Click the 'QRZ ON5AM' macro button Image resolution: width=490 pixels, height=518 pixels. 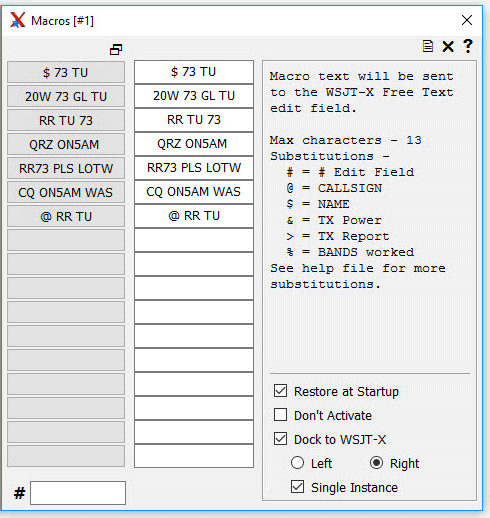[66, 144]
